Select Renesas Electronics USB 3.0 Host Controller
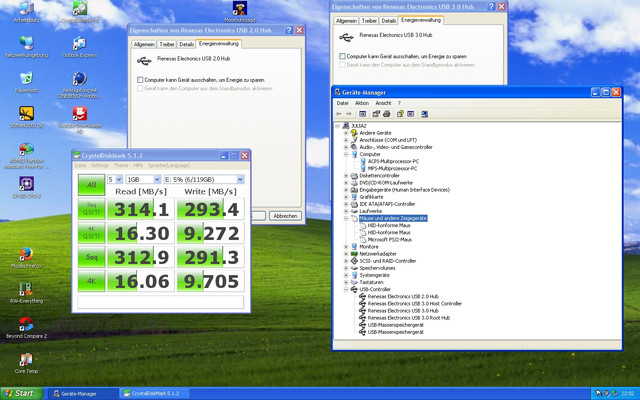This screenshot has width=640, height=400. tap(414, 304)
